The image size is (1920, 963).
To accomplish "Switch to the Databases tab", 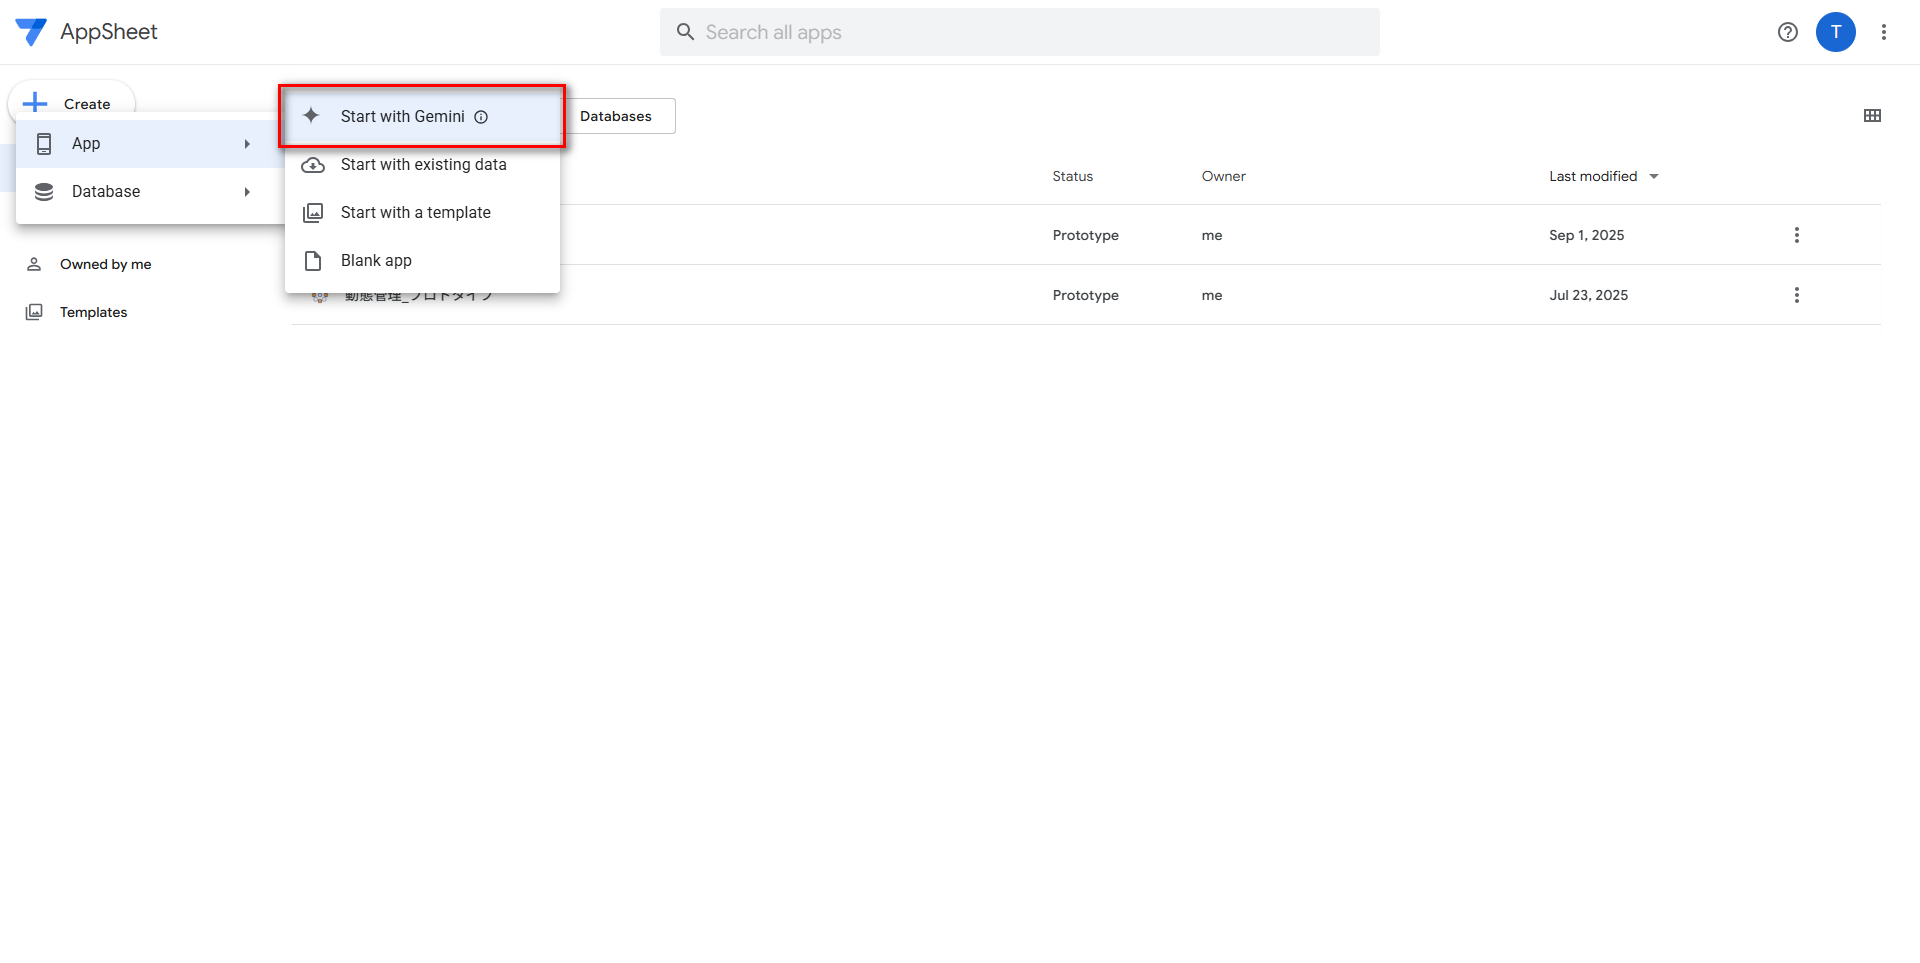I will 616,115.
